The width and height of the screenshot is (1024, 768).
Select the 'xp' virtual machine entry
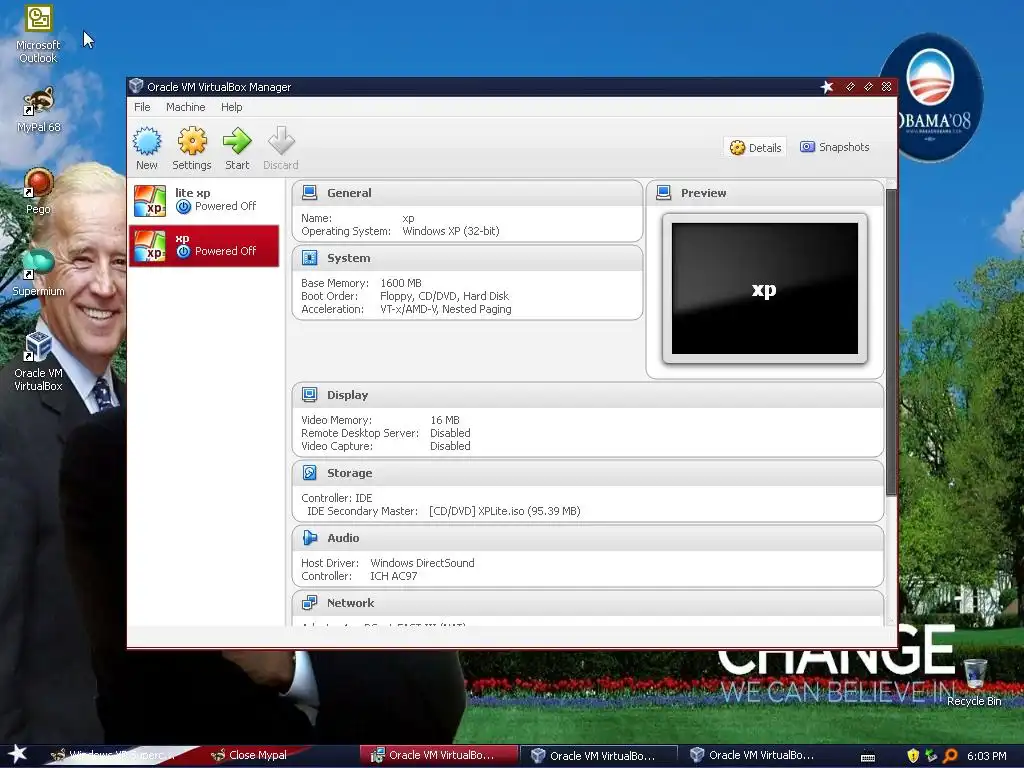click(204, 246)
